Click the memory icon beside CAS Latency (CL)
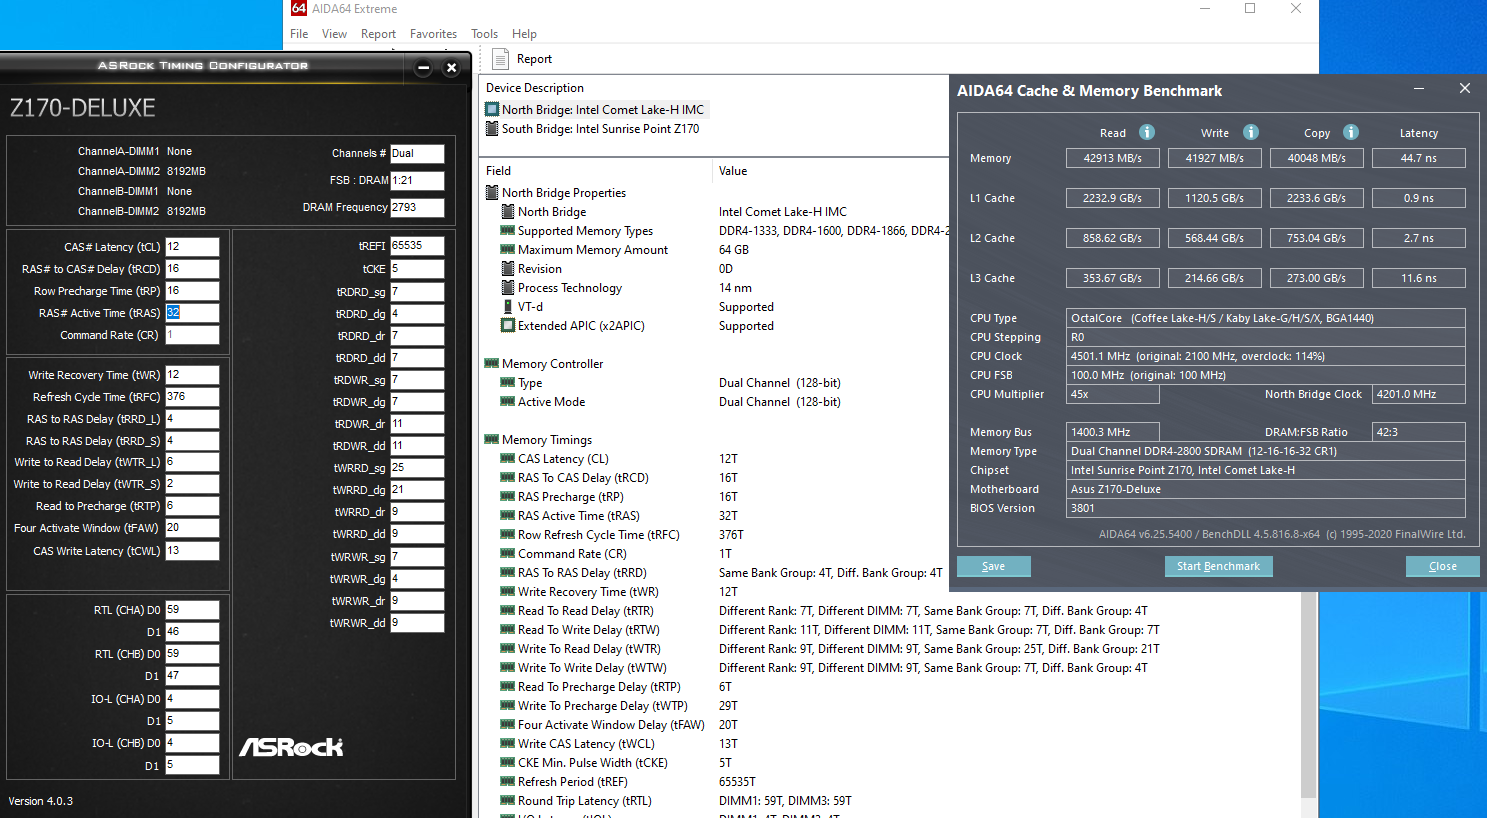Screen dimensions: 1487x818 tap(508, 459)
